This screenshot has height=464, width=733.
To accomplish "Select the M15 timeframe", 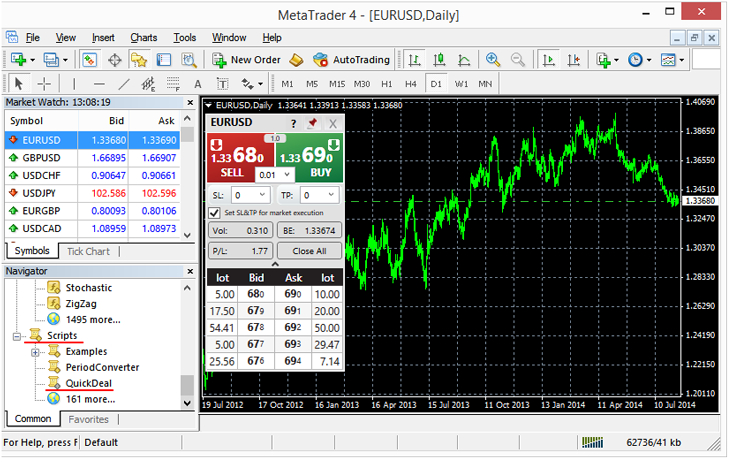I will point(337,84).
